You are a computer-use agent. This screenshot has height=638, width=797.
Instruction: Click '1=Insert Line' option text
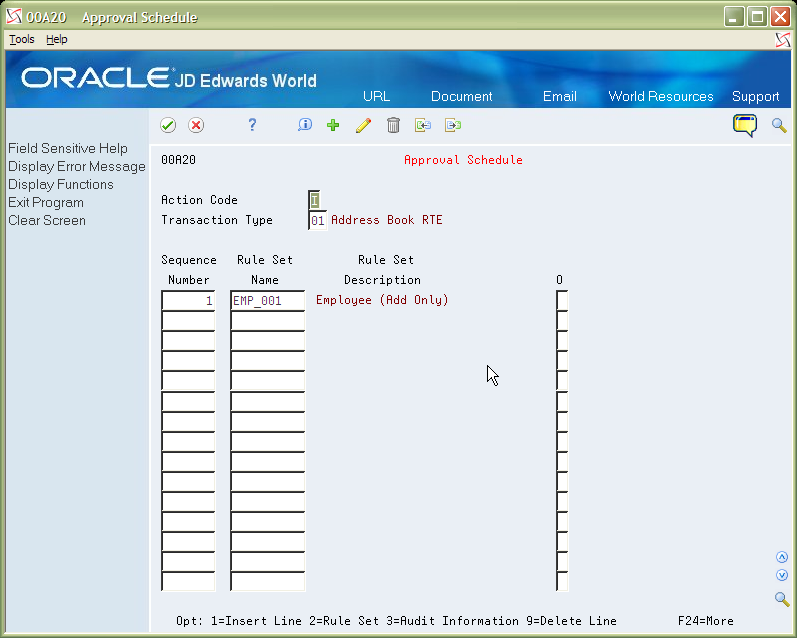(x=256, y=621)
